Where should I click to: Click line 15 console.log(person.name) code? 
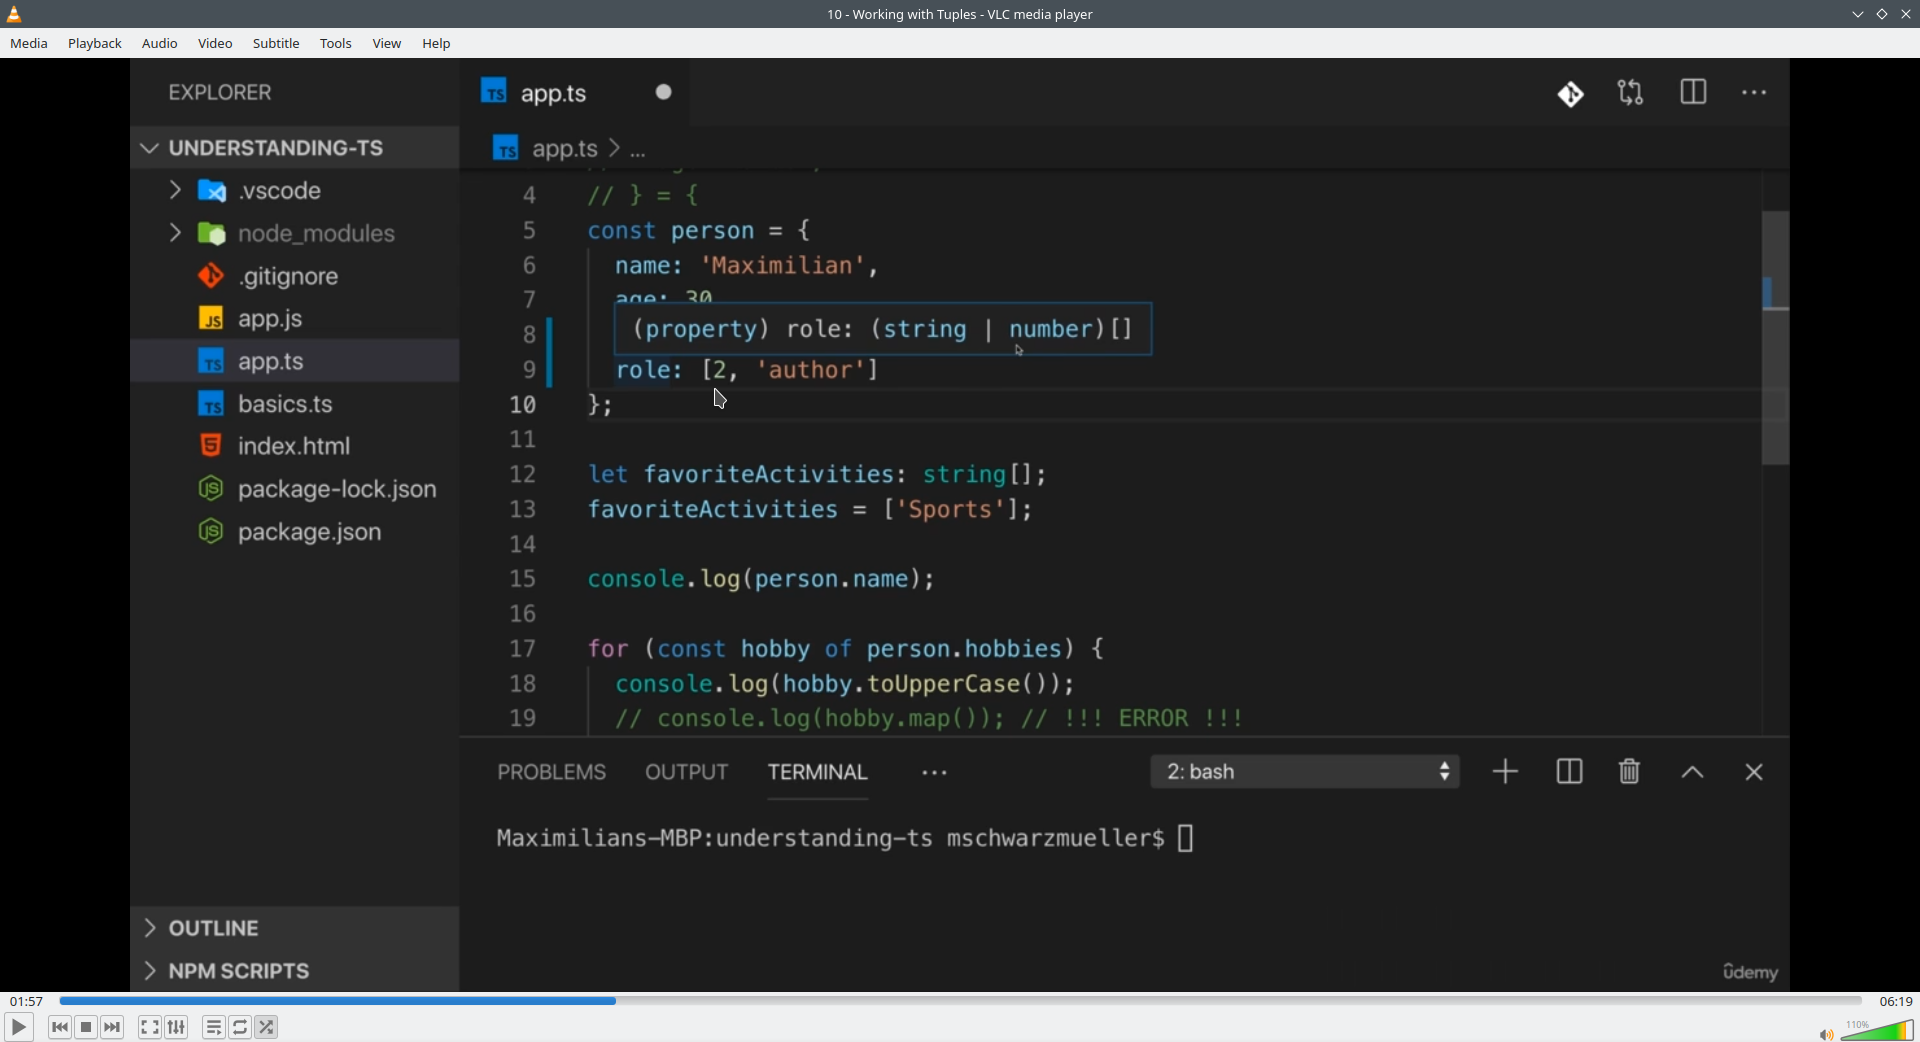click(762, 579)
